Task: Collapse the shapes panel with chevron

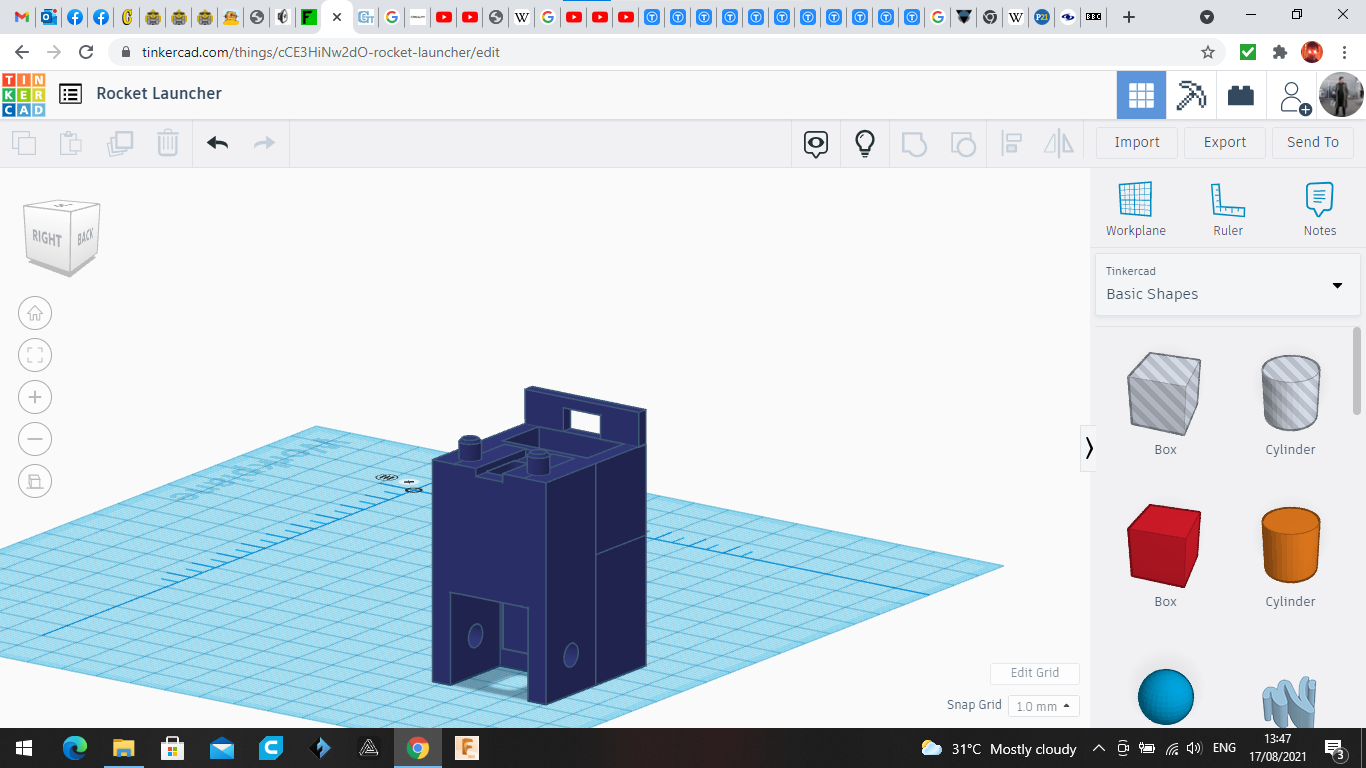Action: pyautogui.click(x=1089, y=448)
